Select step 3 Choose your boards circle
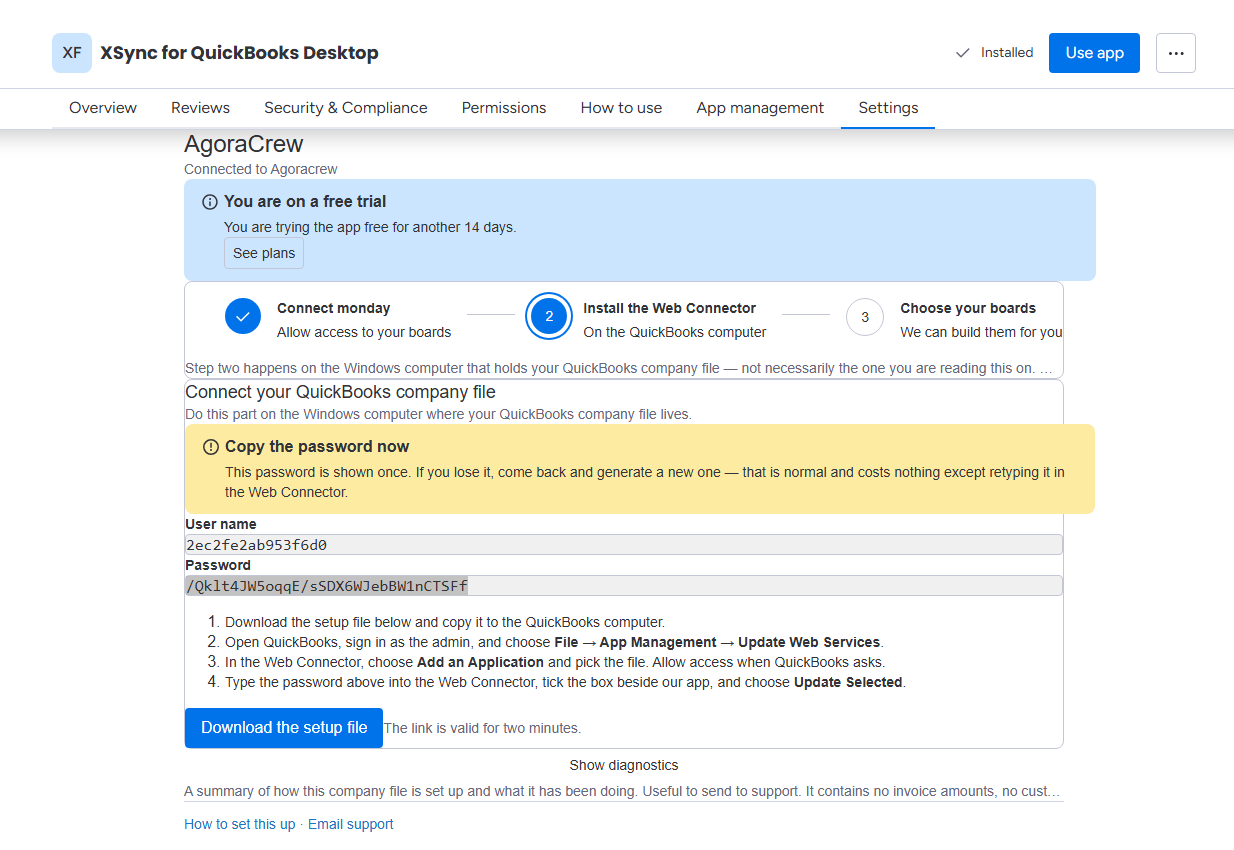Image resolution: width=1234 pixels, height=850 pixels. (865, 317)
